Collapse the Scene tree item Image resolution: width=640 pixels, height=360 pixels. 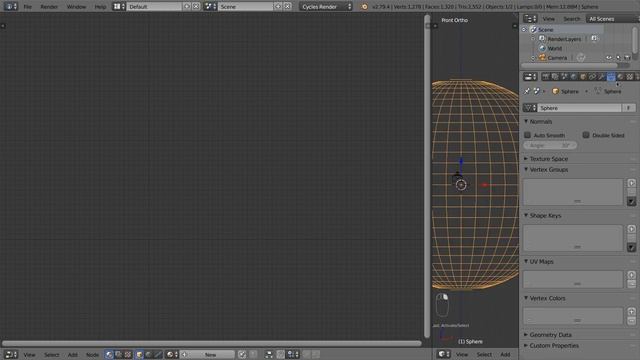(x=524, y=29)
